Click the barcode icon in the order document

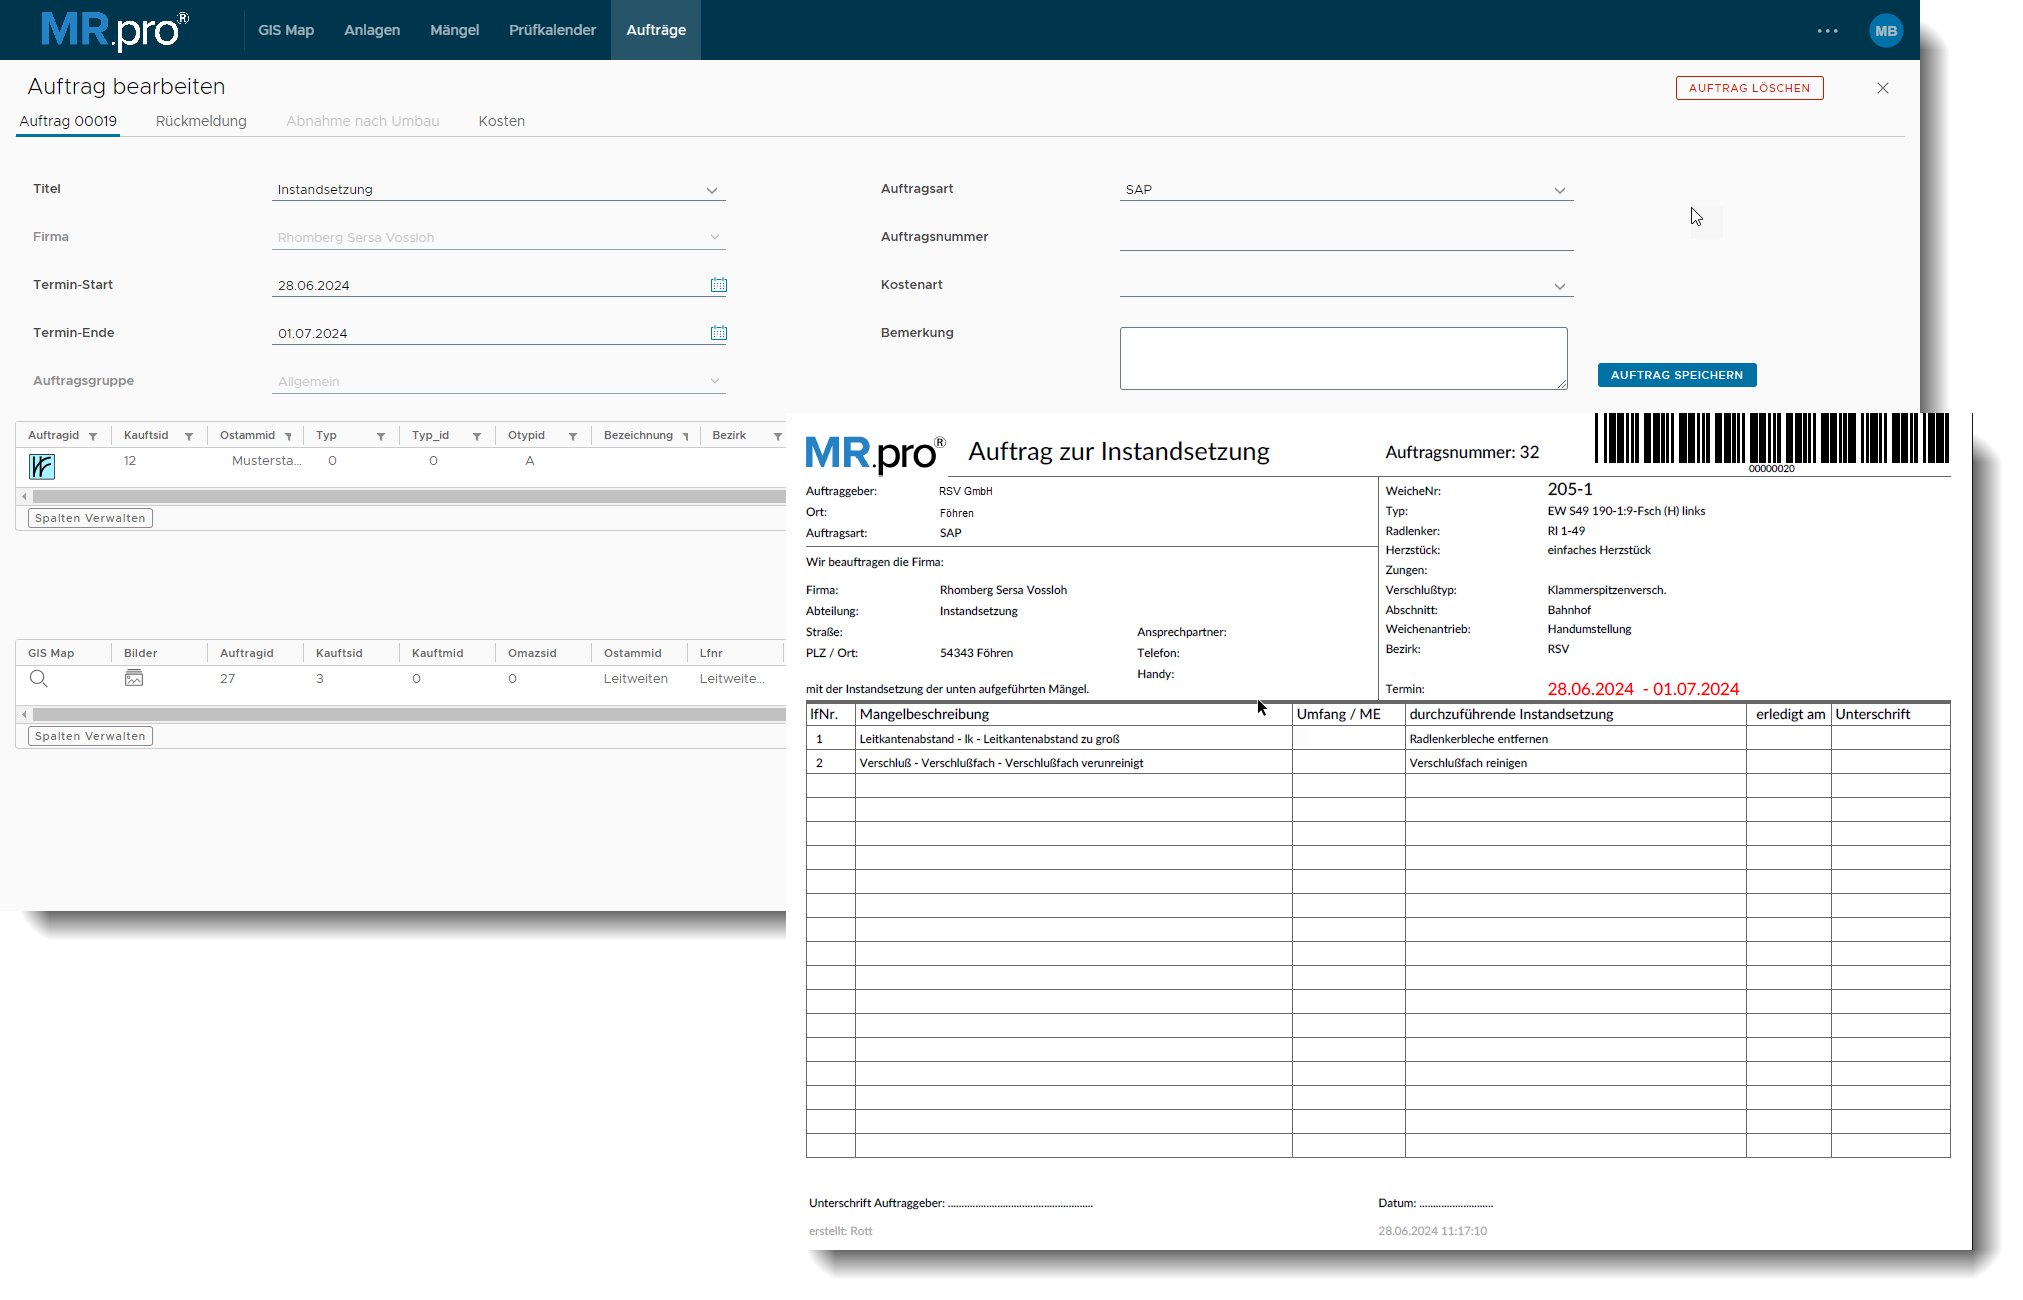coord(1763,441)
